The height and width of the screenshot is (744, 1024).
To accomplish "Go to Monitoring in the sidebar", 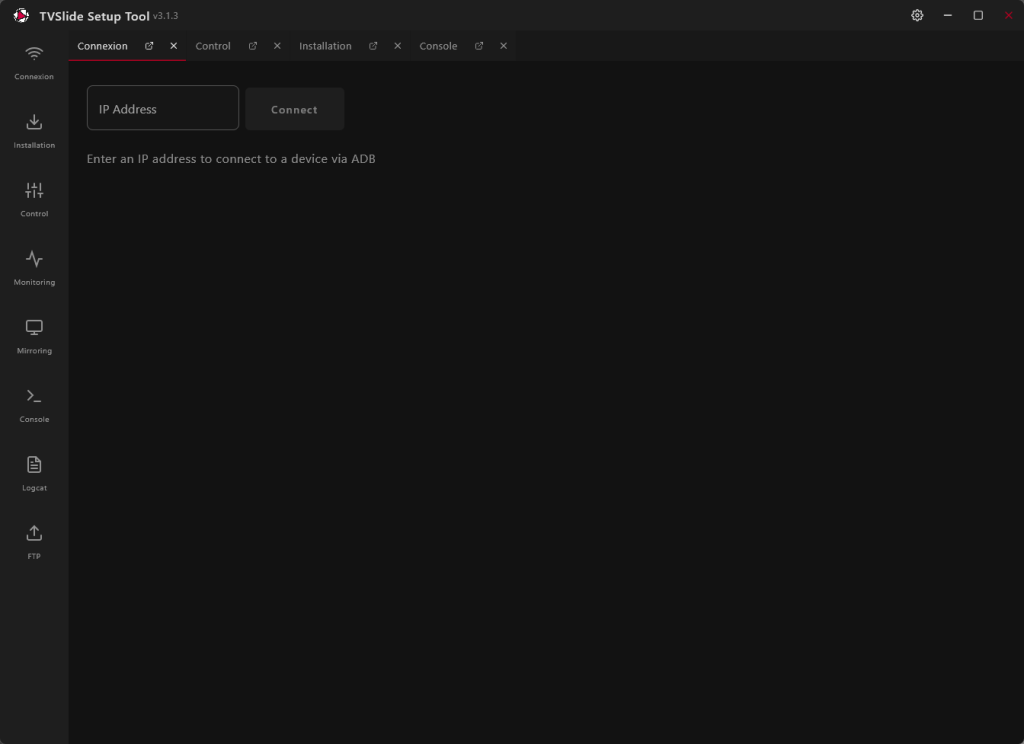I will tap(34, 260).
